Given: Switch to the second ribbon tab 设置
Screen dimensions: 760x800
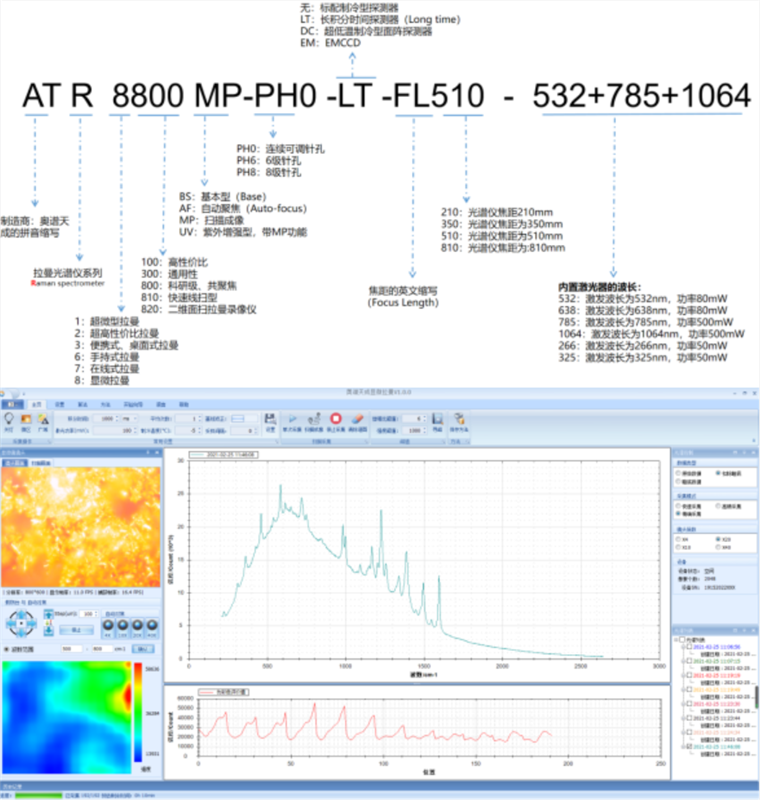Looking at the screenshot, I should point(59,406).
